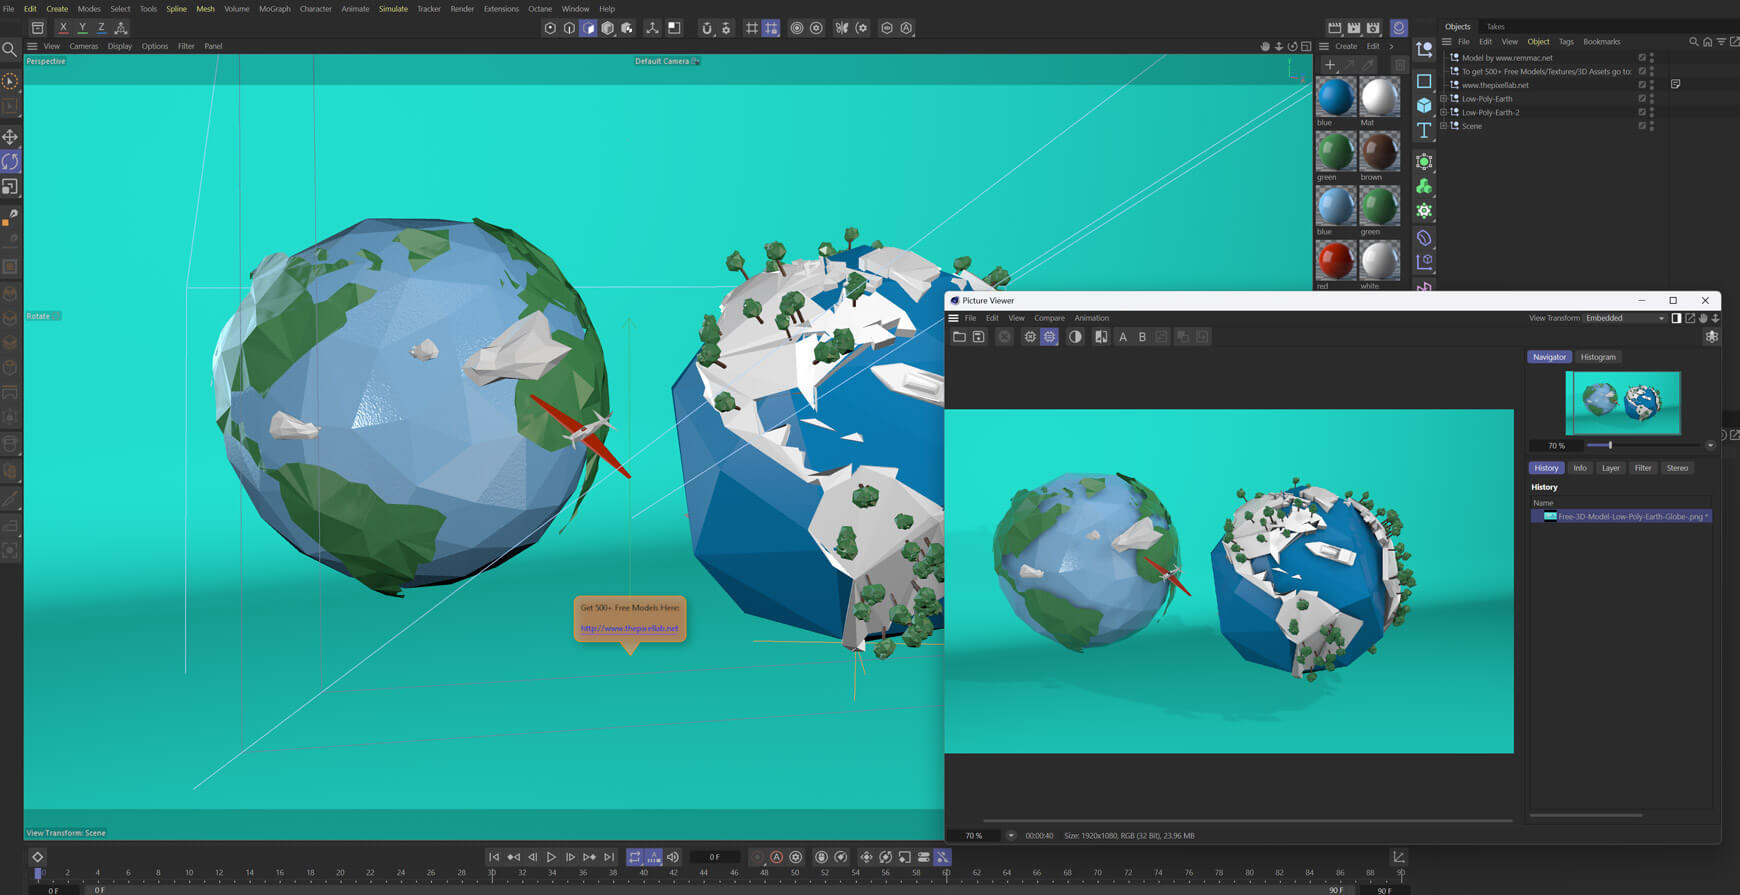
Task: Open the View Transform Embedded dropdown
Action: pyautogui.click(x=1625, y=318)
